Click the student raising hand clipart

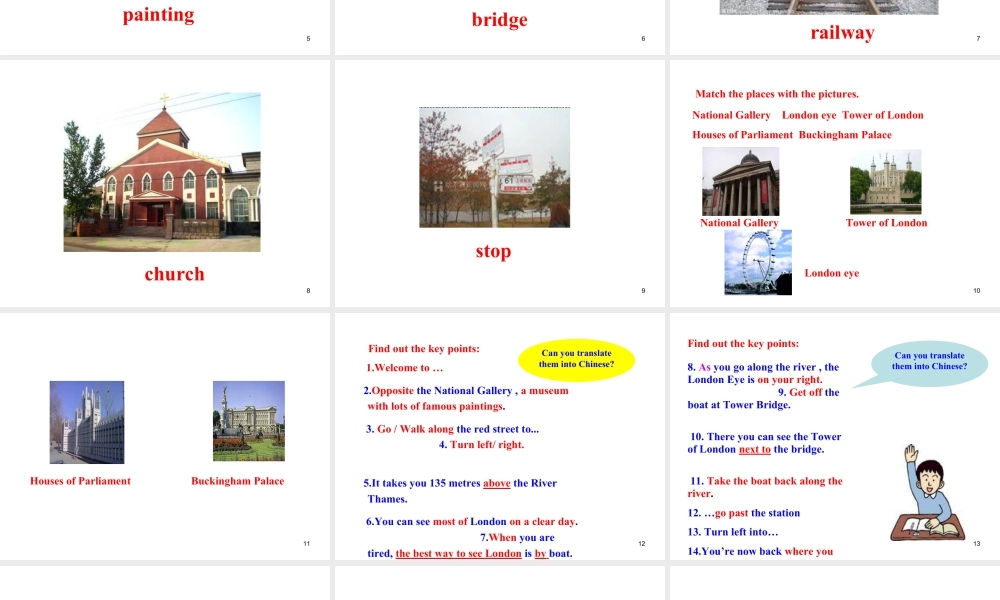coord(925,493)
